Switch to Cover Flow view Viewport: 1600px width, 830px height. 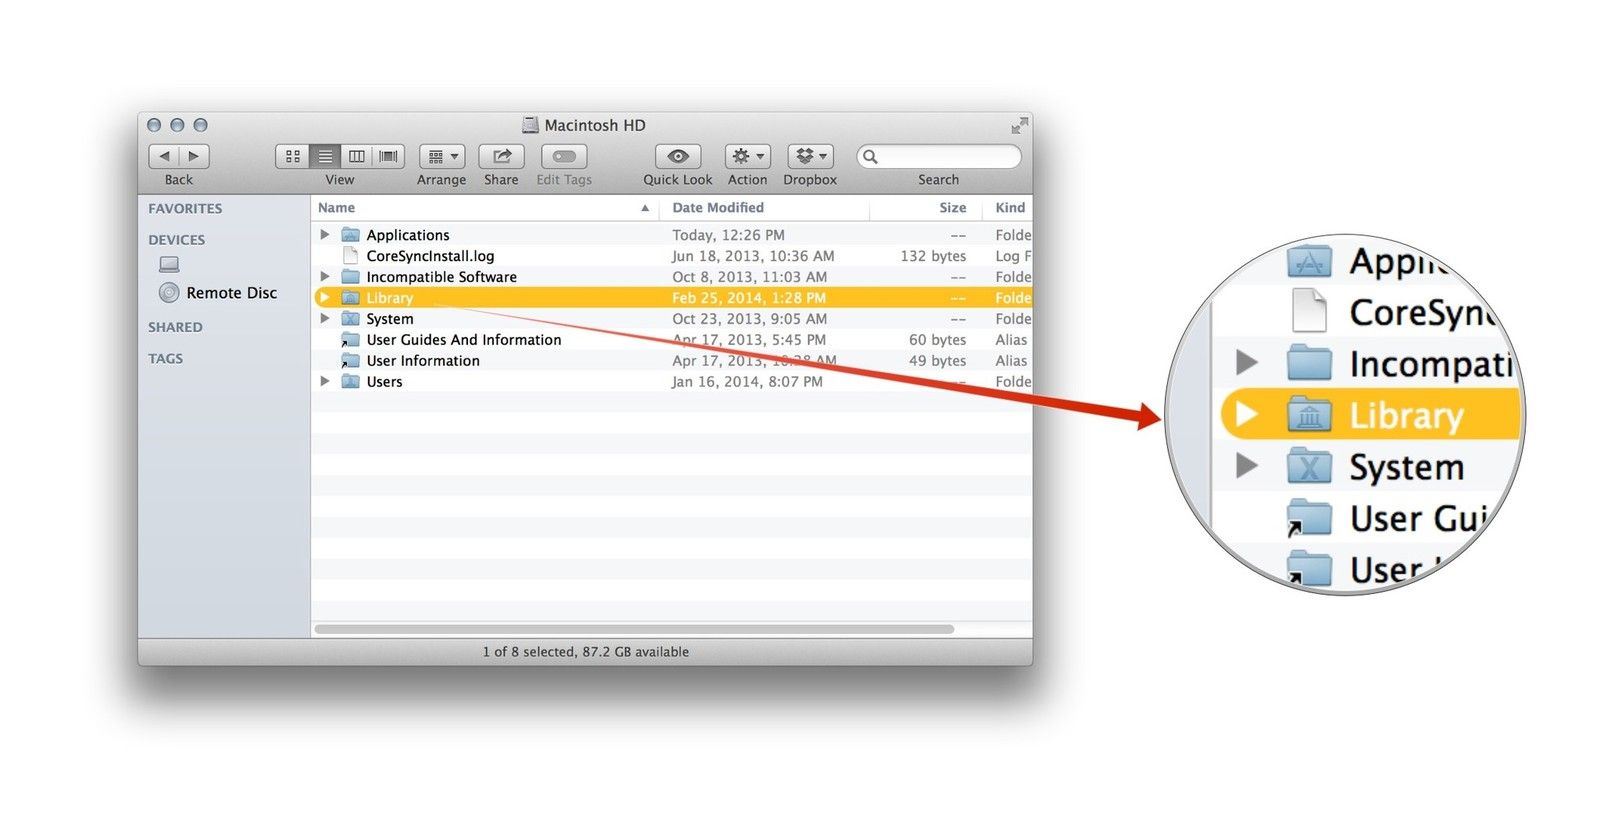click(389, 156)
